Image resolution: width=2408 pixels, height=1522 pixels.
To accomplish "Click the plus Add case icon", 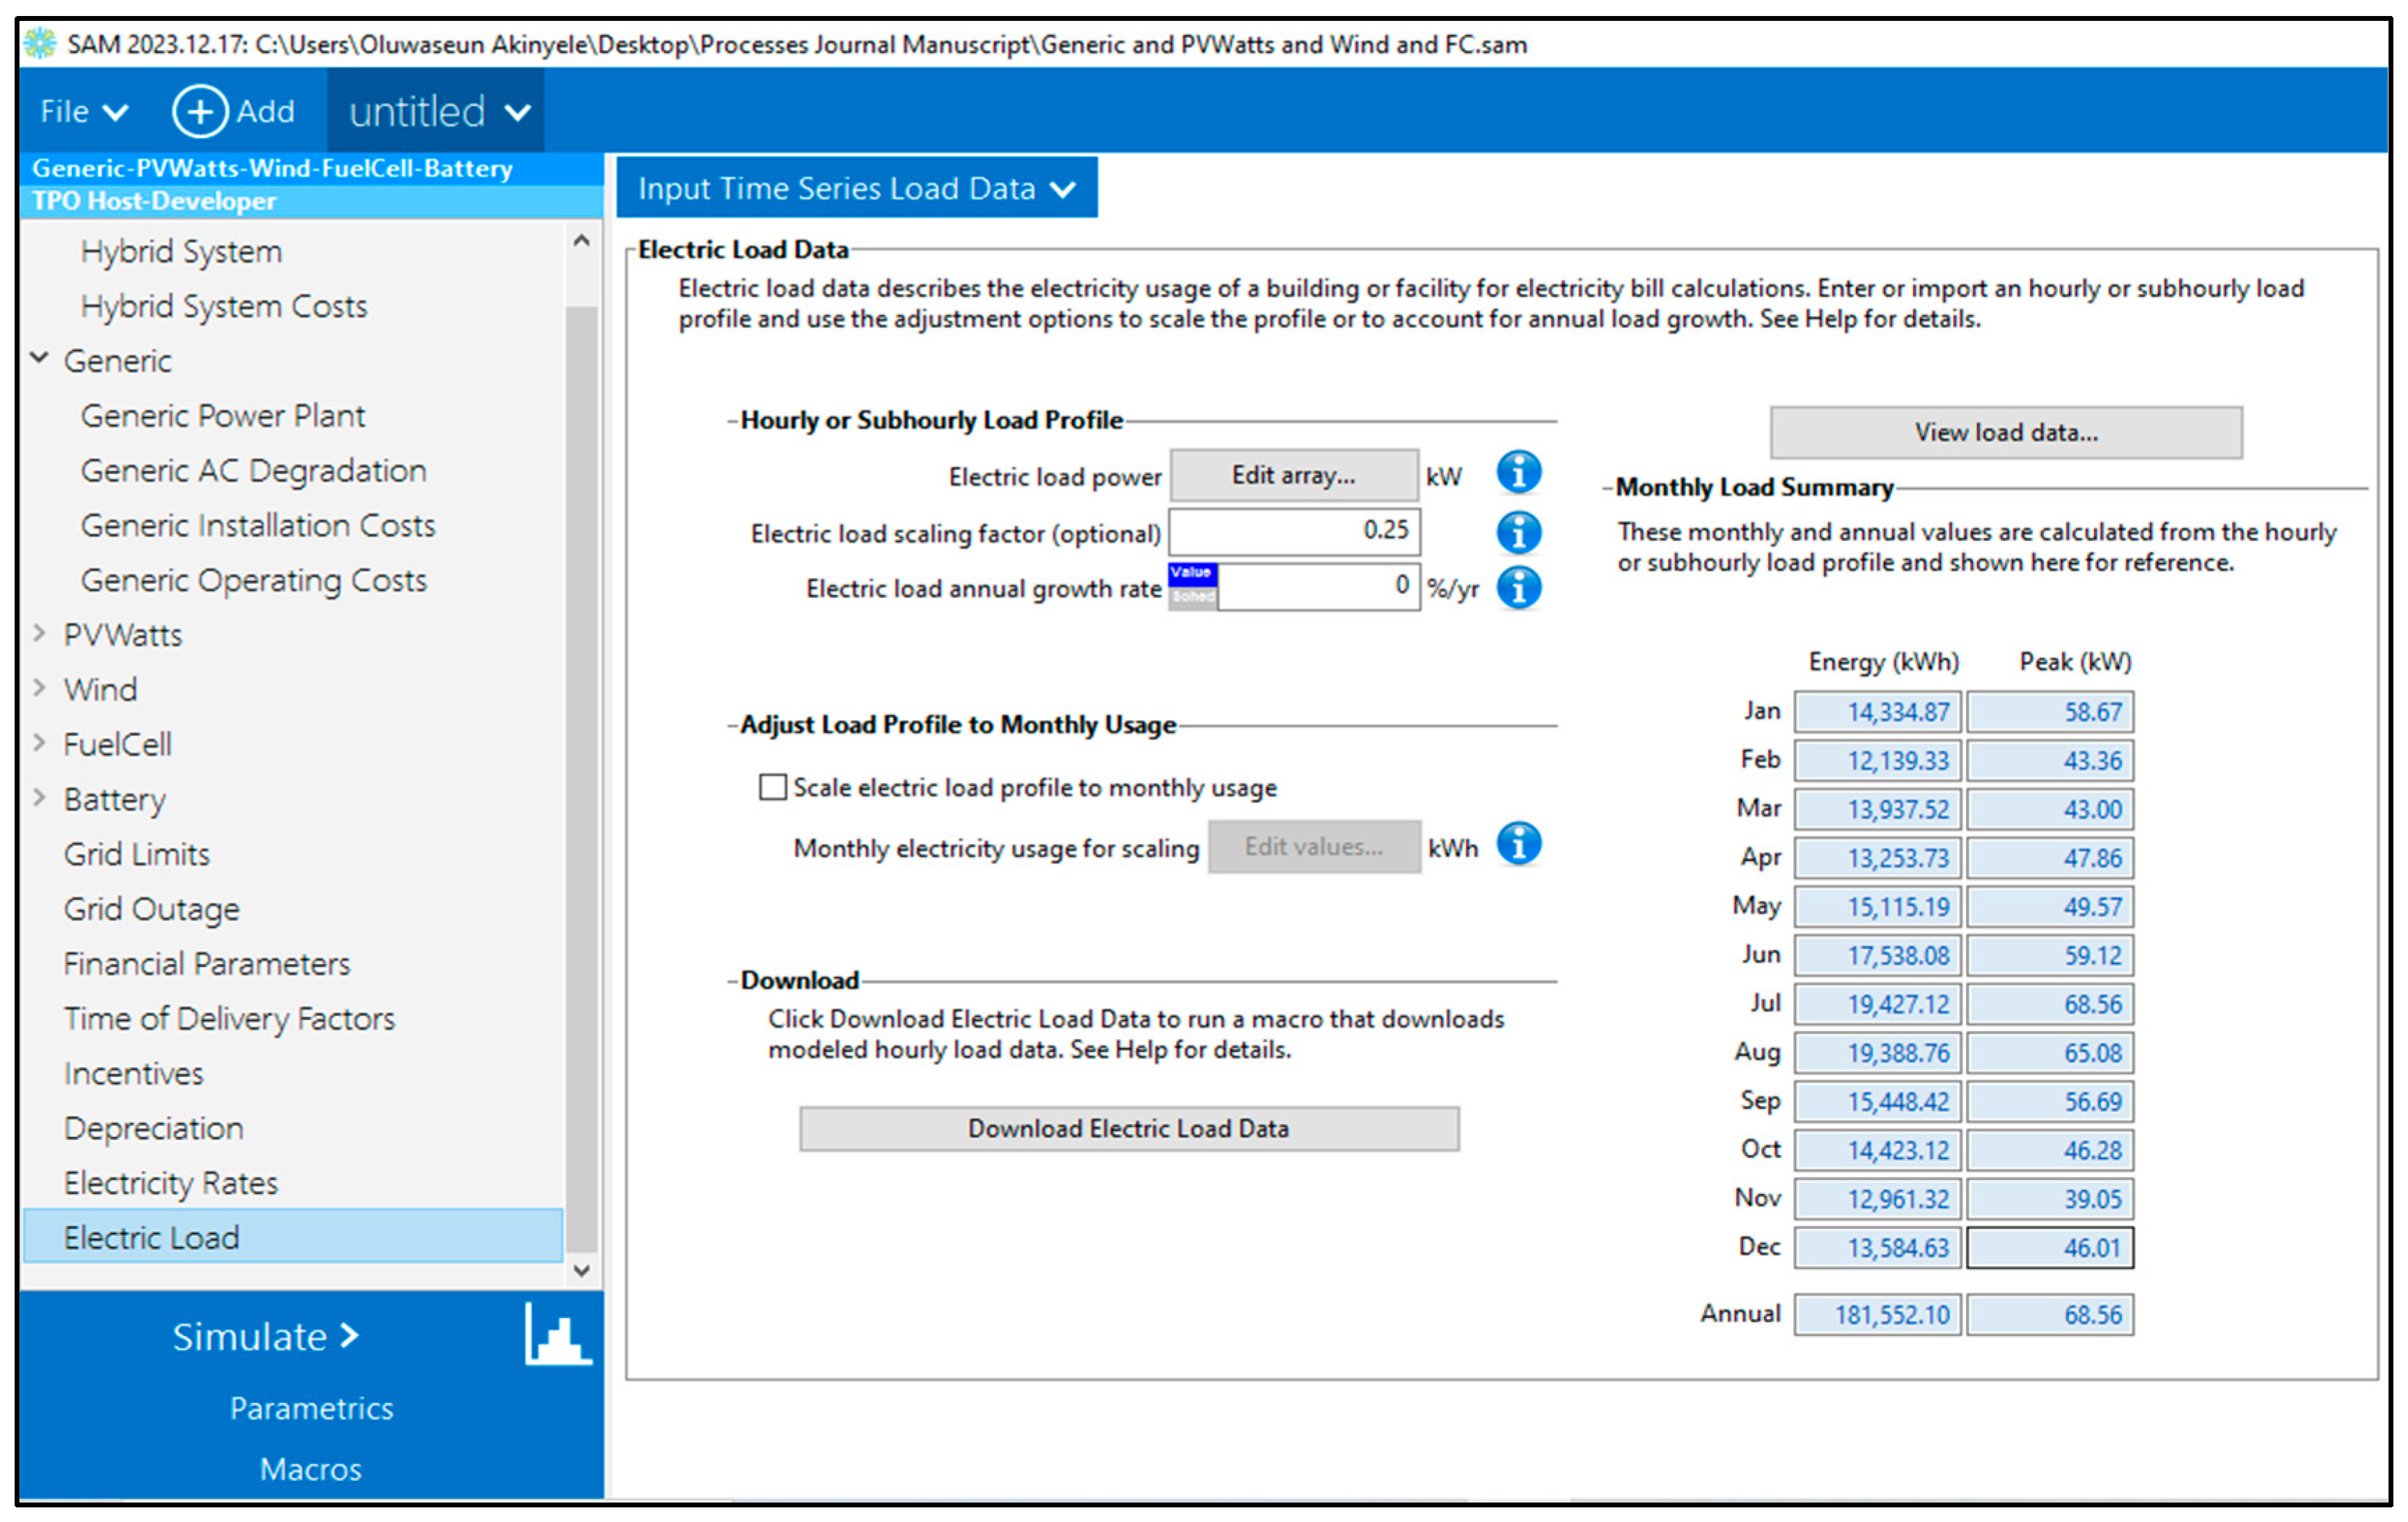I will (200, 111).
